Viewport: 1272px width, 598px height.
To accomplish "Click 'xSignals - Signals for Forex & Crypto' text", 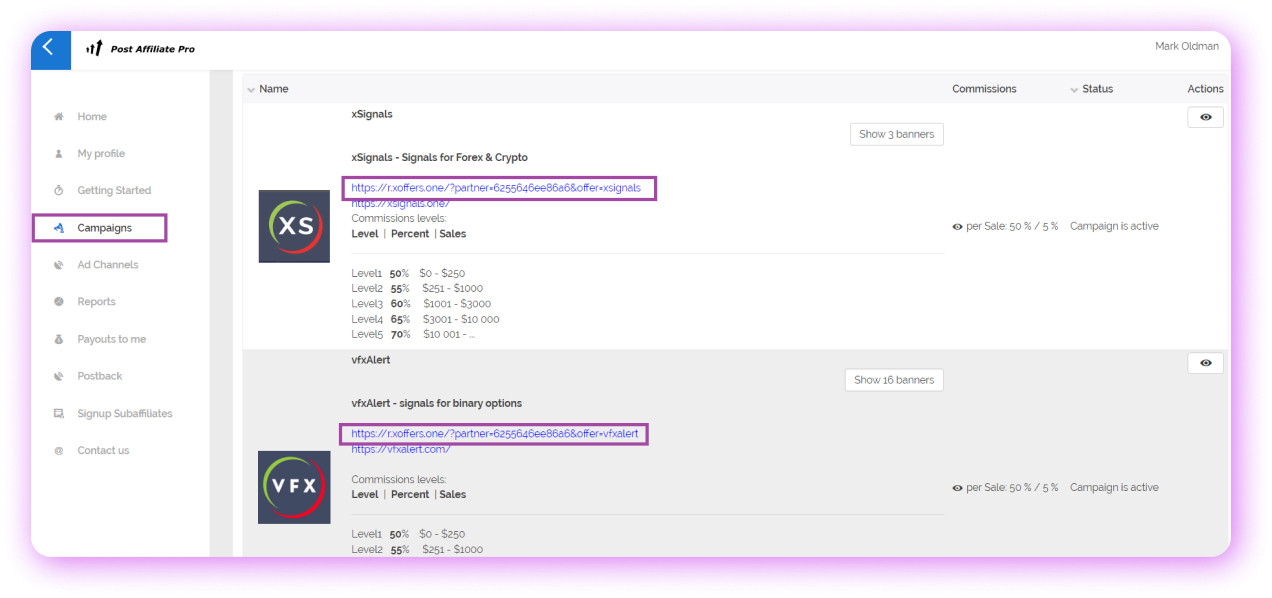I will (439, 158).
